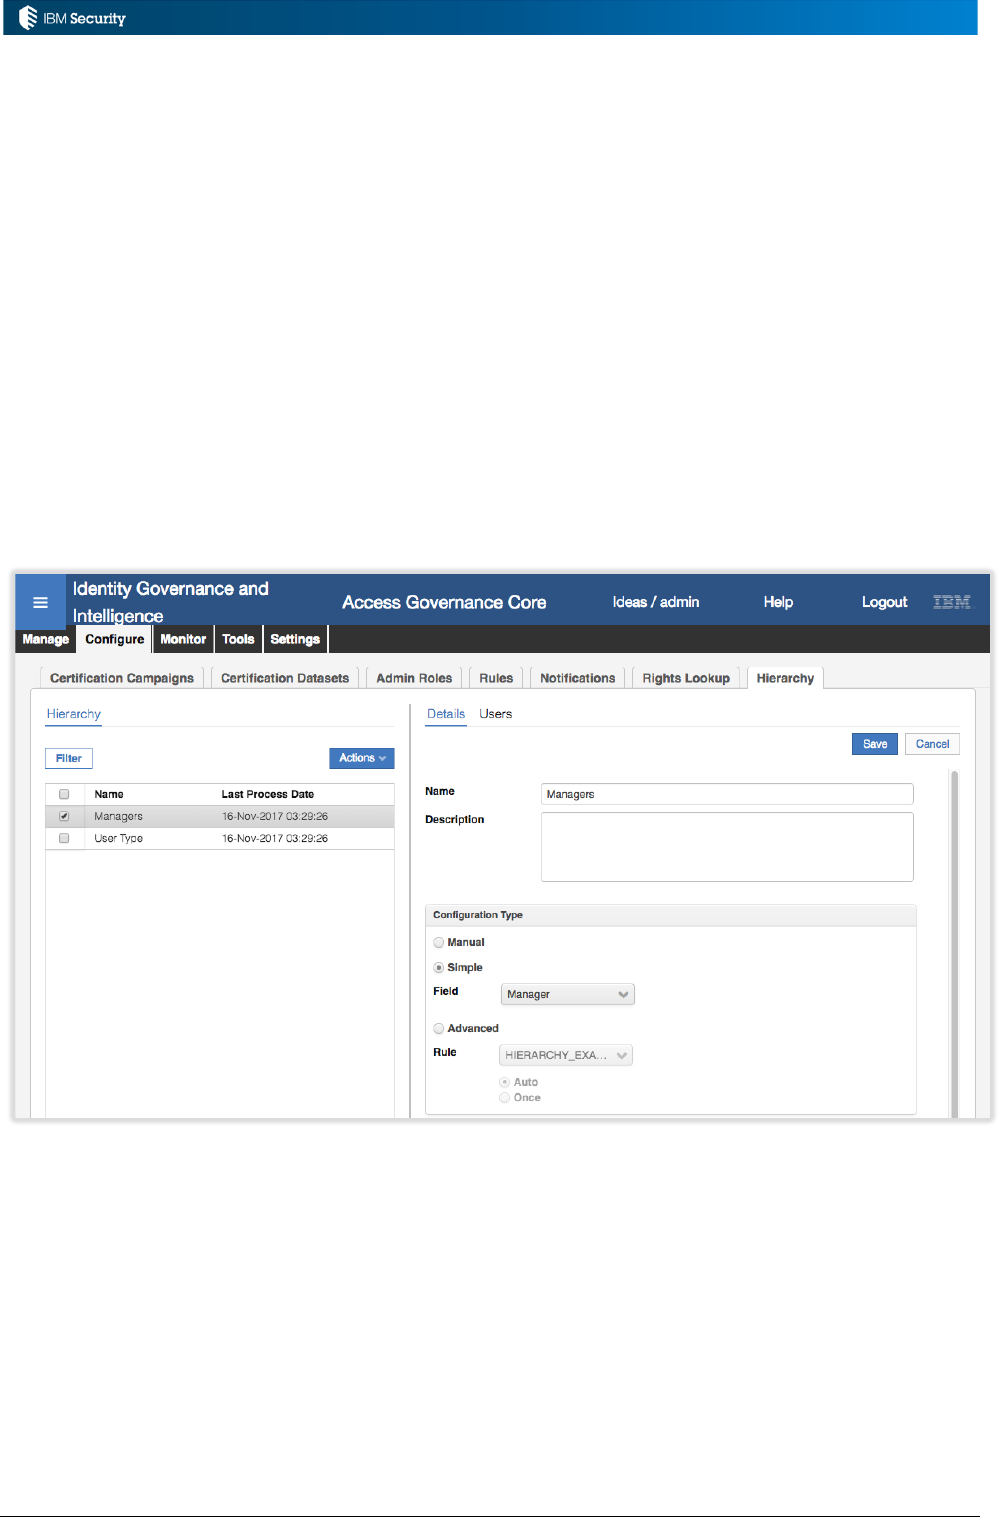Click the Identity Governance and Intelligence title
The width and height of the screenshot is (1001, 1517).
171,602
